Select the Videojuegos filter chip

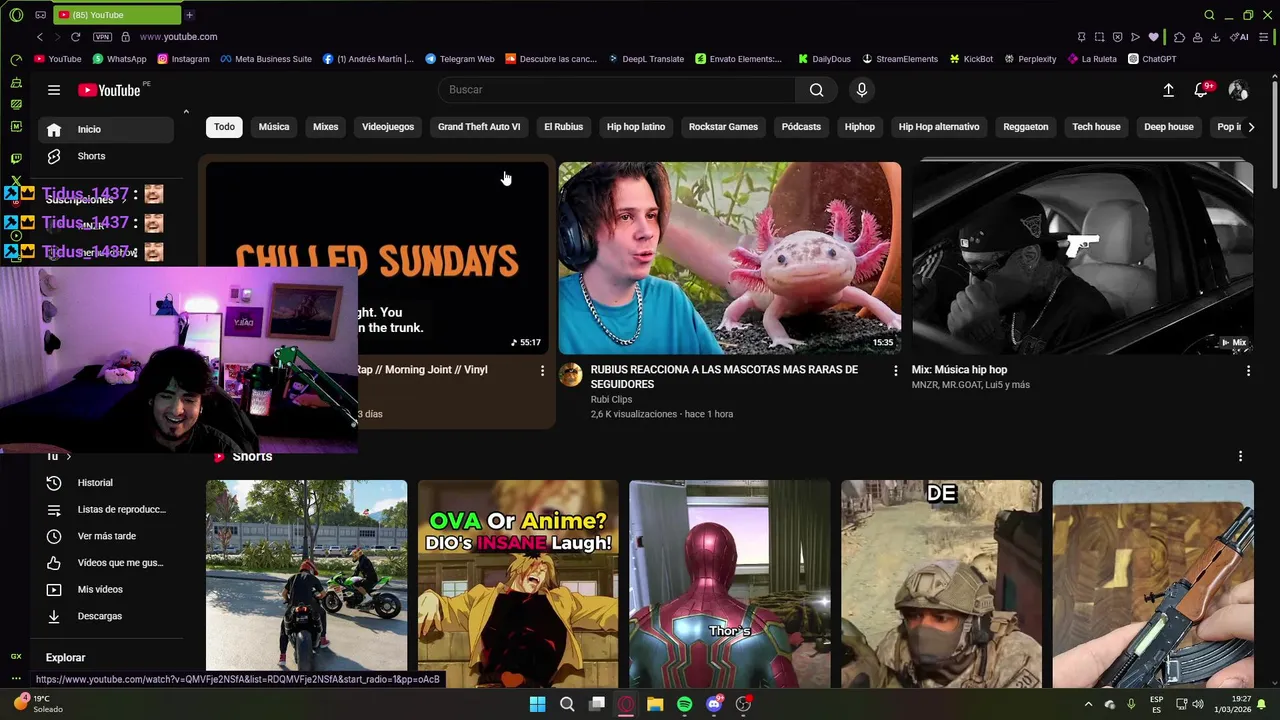(388, 127)
